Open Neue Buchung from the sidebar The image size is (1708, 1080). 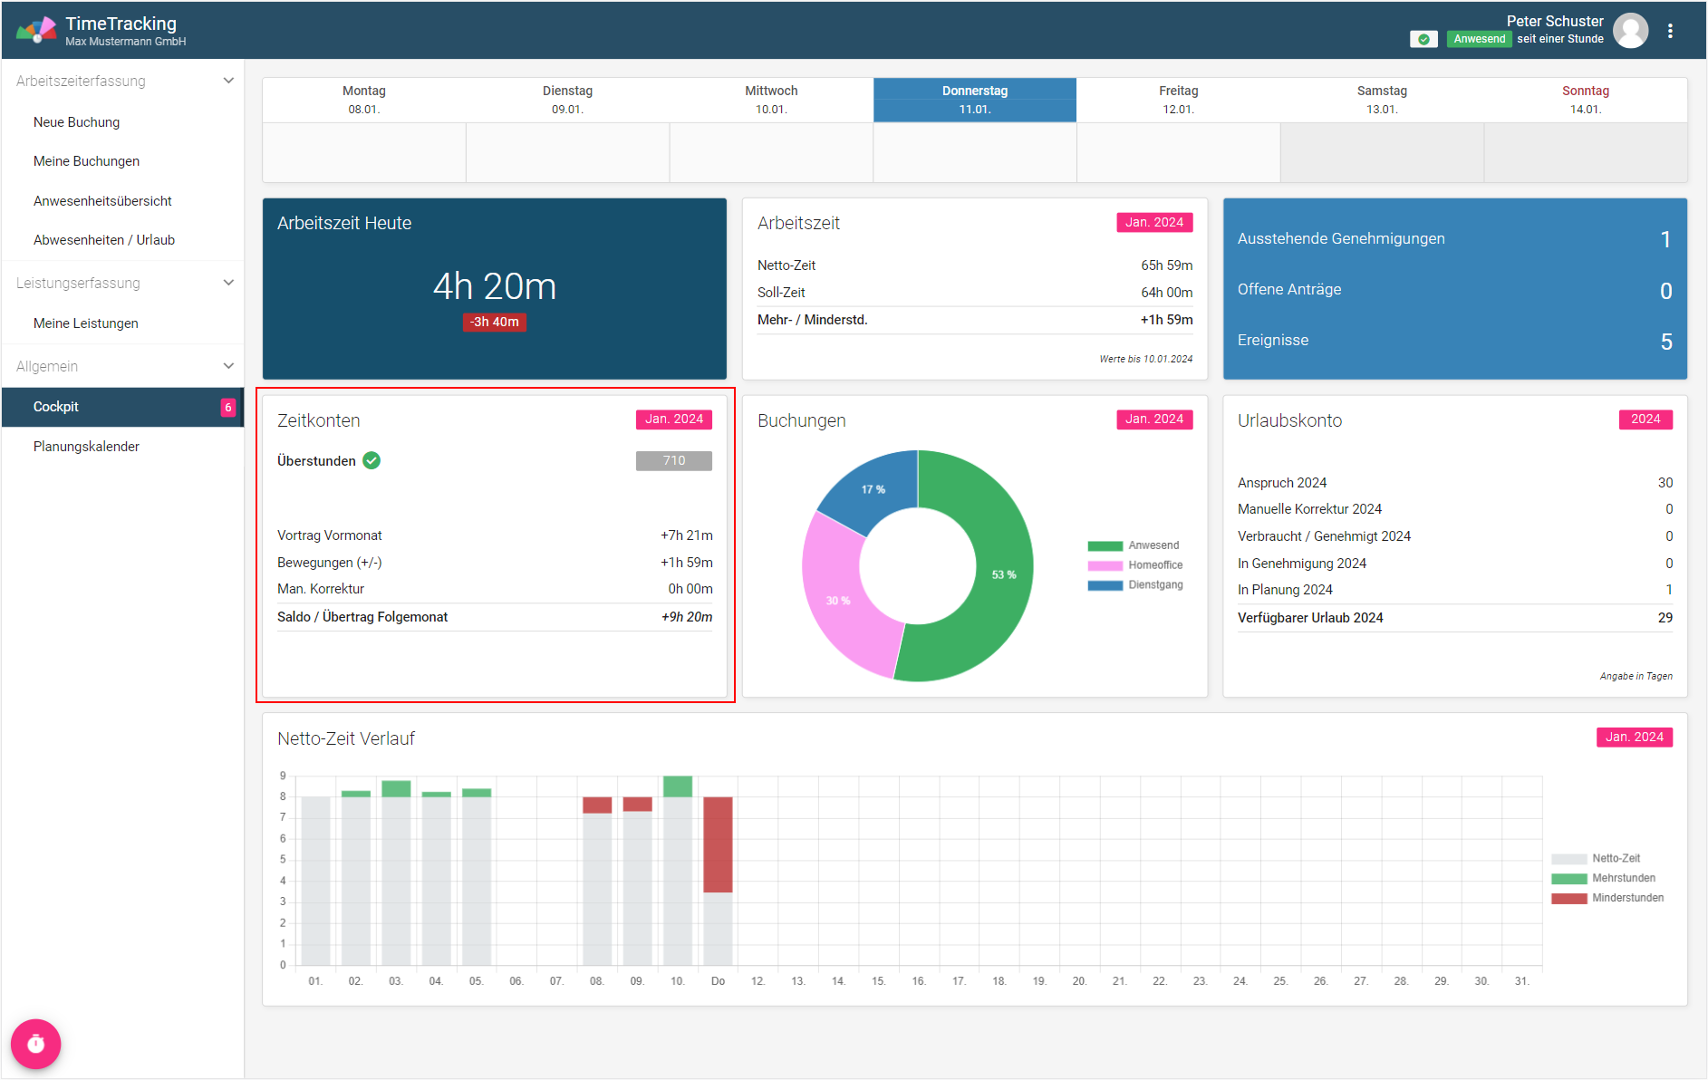(76, 122)
